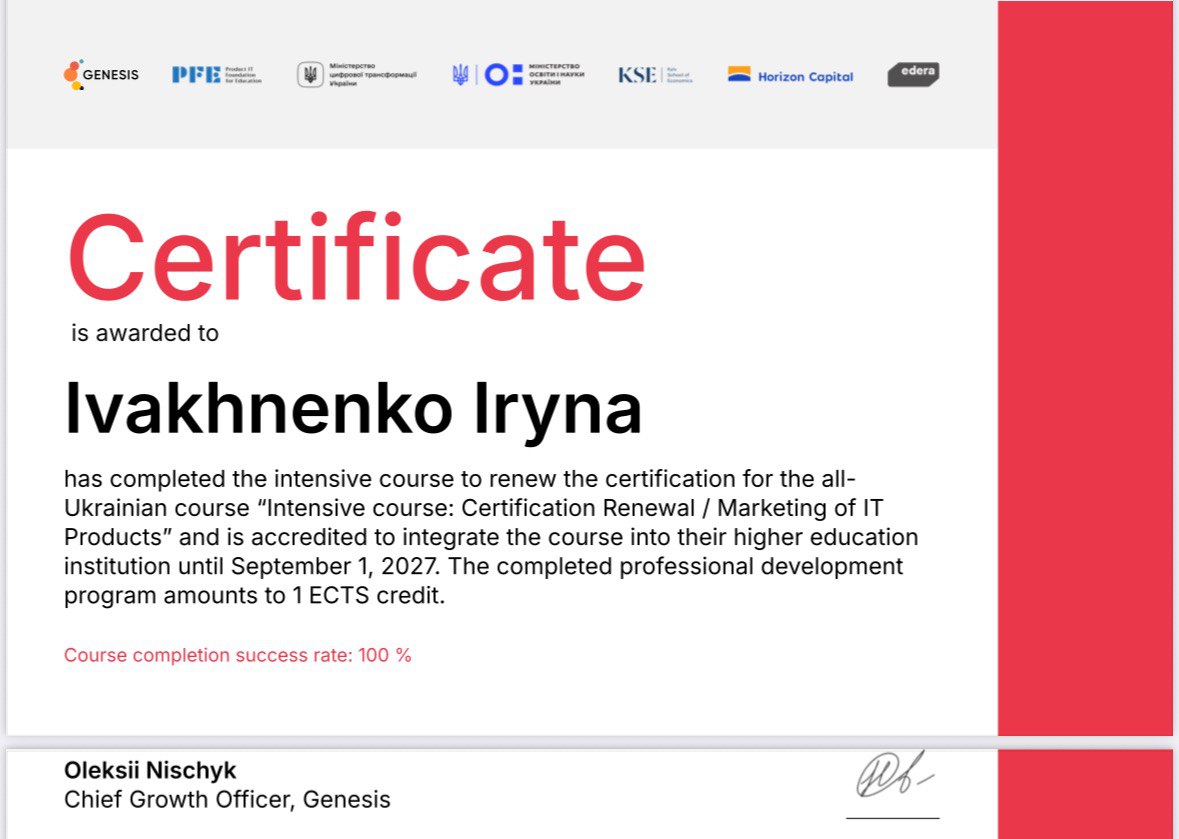Screen dimensions: 1179x839
Task: Click the KSE school logo
Action: click(654, 75)
